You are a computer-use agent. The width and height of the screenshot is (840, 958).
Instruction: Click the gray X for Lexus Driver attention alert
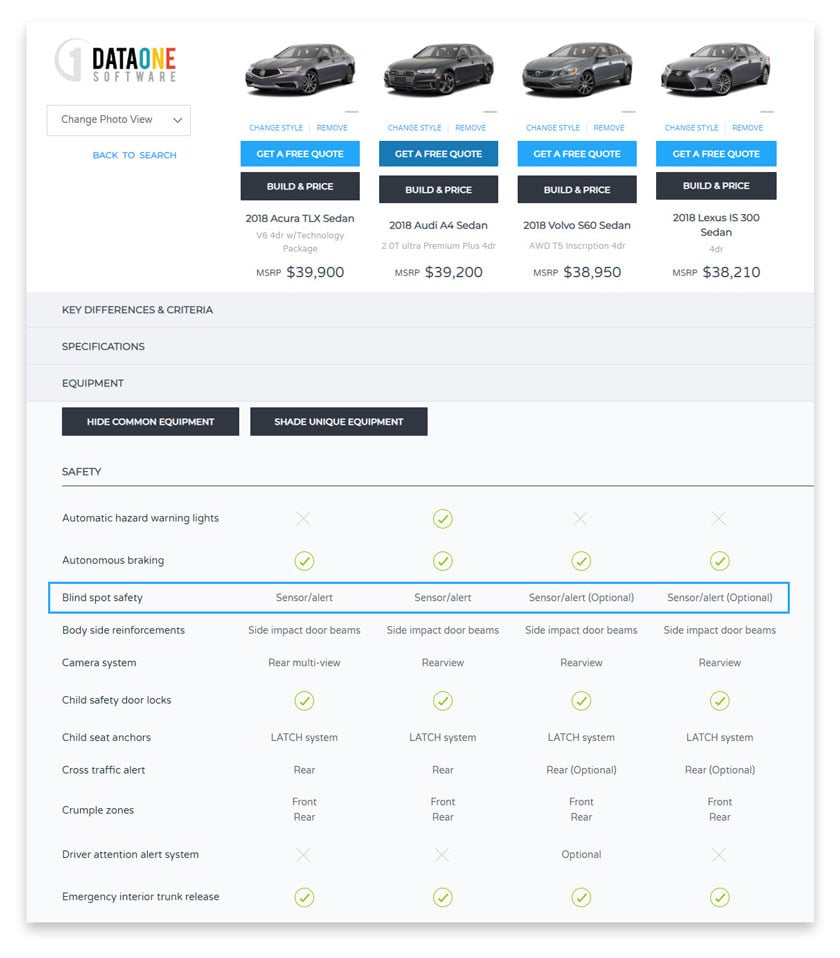click(719, 855)
